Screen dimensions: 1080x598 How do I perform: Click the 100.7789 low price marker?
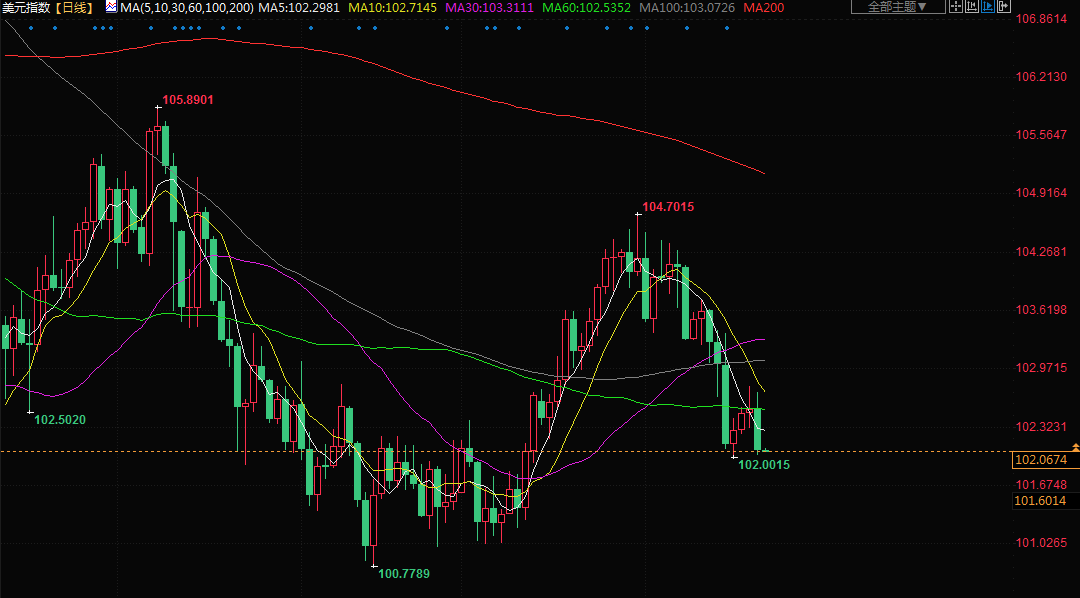click(404, 573)
